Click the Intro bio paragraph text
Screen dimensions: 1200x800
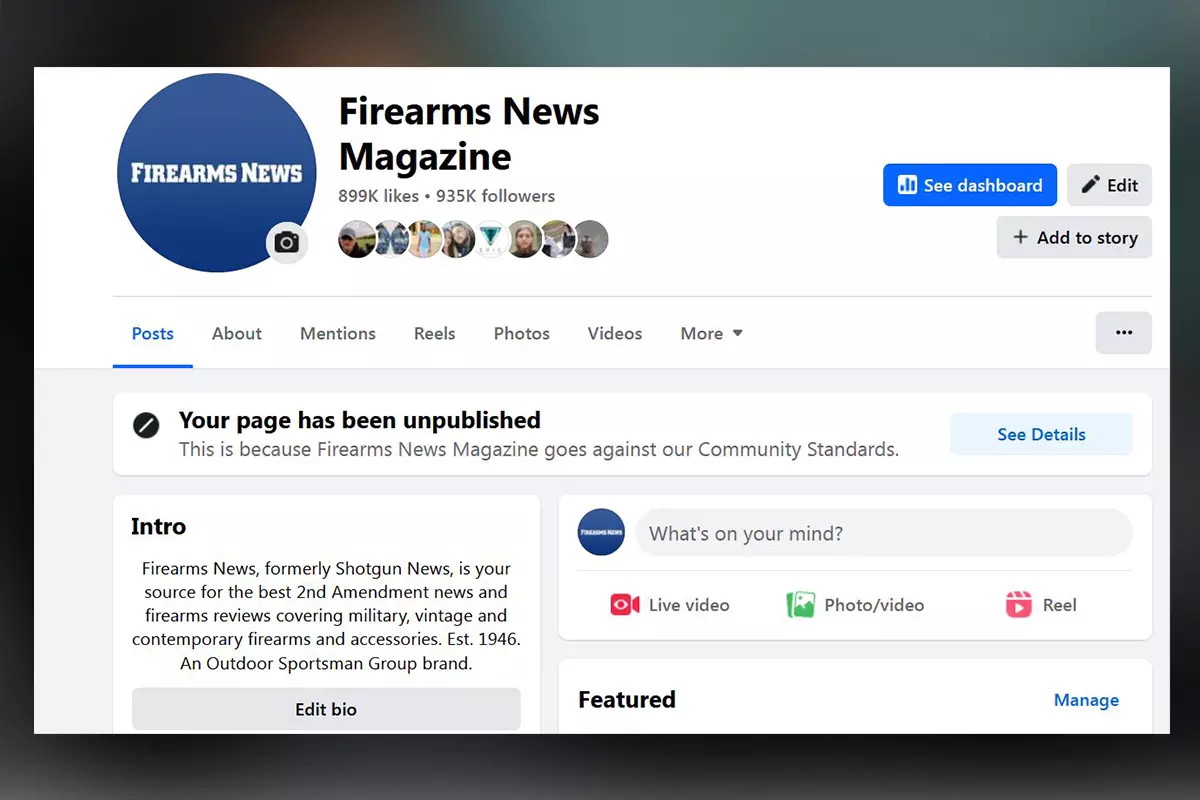pos(326,616)
